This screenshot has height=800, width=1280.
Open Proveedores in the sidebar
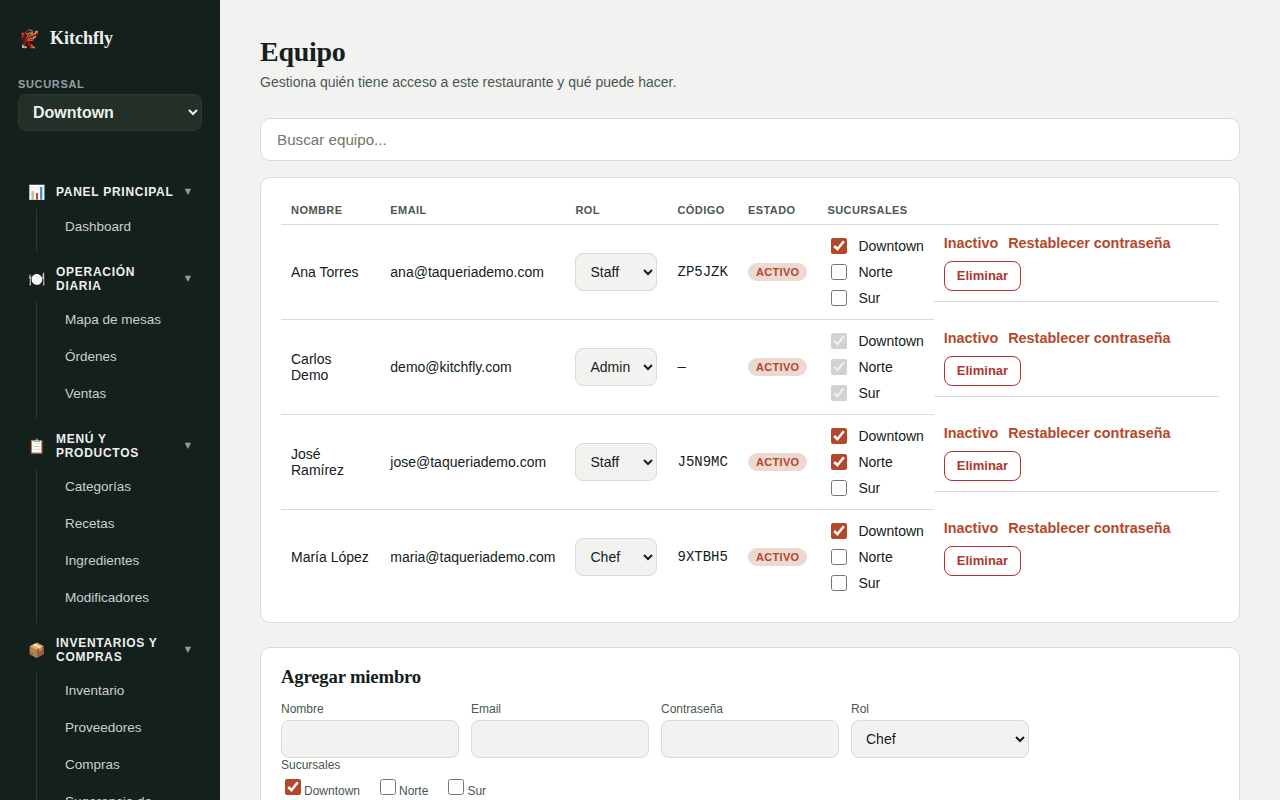click(103, 728)
